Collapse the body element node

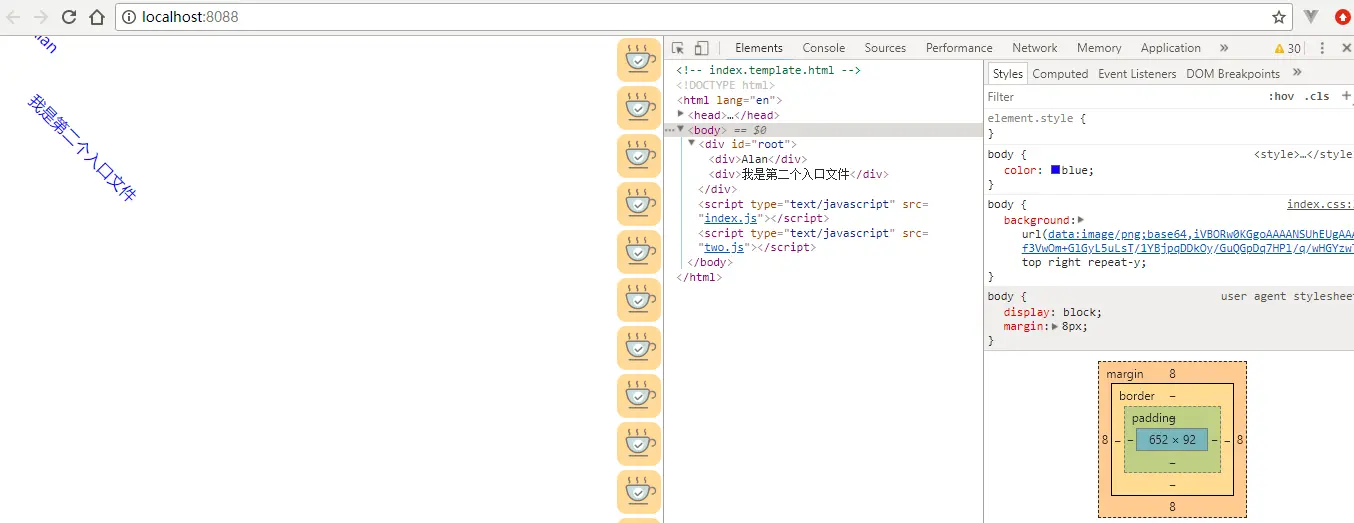(x=681, y=129)
